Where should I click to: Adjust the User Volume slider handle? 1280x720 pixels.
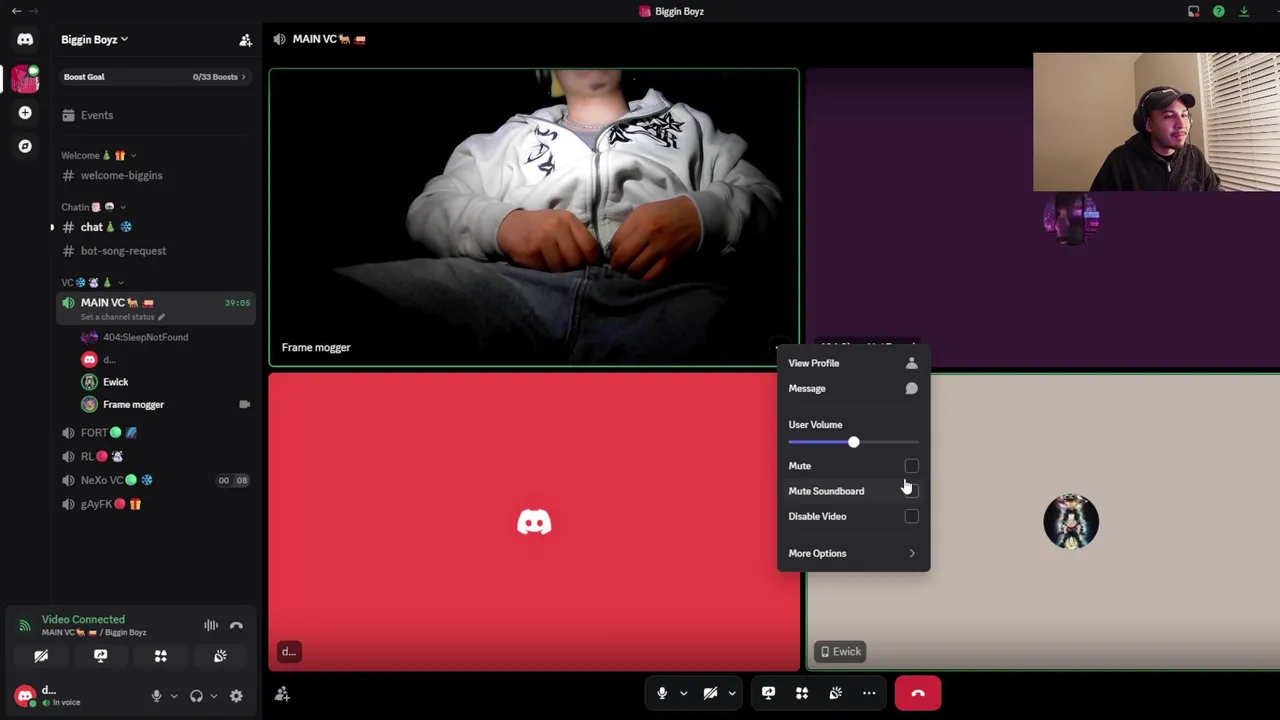(x=853, y=442)
